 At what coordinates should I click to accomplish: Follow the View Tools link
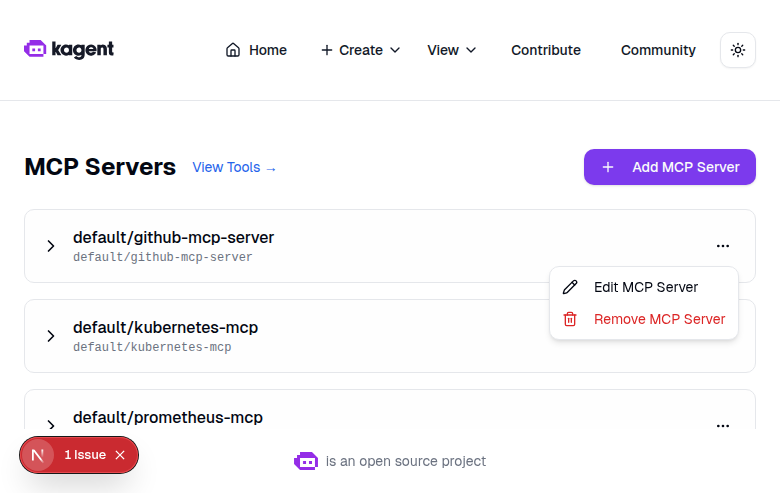234,168
